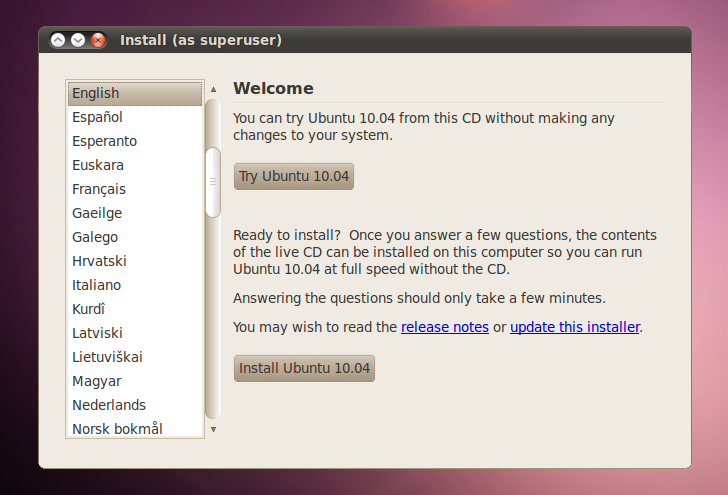
Task: Select Kurdî language entry
Action: [135, 309]
